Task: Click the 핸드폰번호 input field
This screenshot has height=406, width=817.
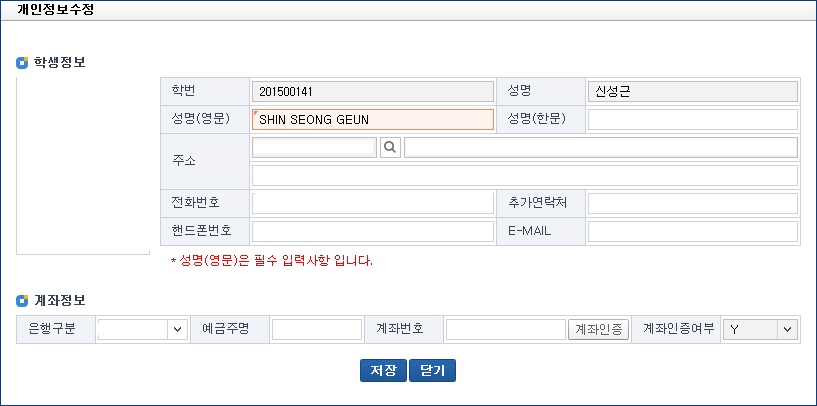Action: tap(373, 231)
